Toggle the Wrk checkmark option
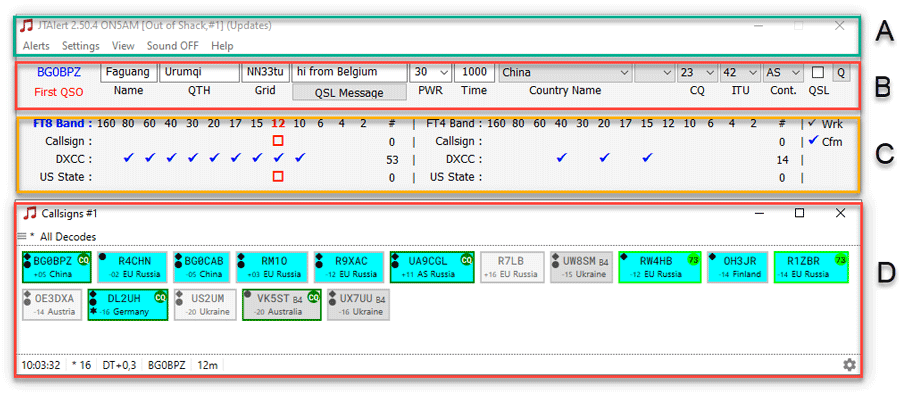900x398 pixels. [x=825, y=123]
